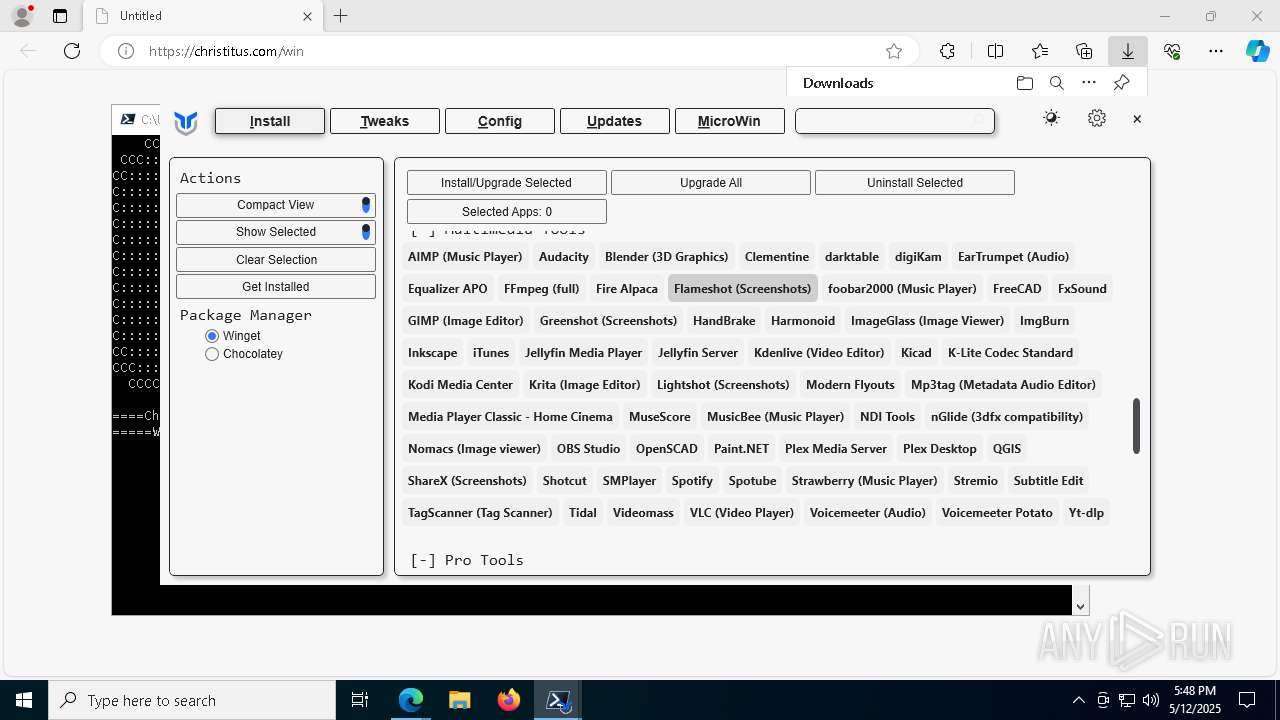Add page to favorites star icon
Viewport: 1280px width, 720px height.
click(x=894, y=51)
